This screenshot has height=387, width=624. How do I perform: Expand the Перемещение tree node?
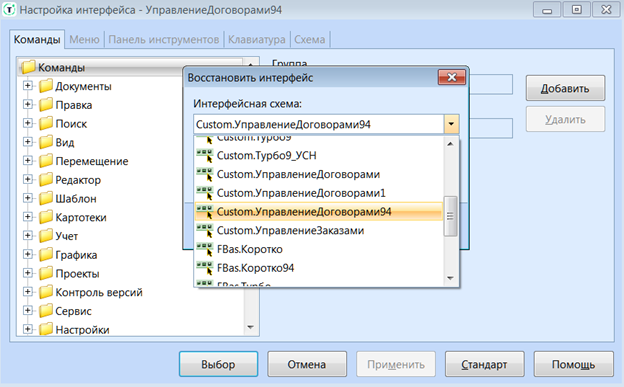(x=27, y=160)
